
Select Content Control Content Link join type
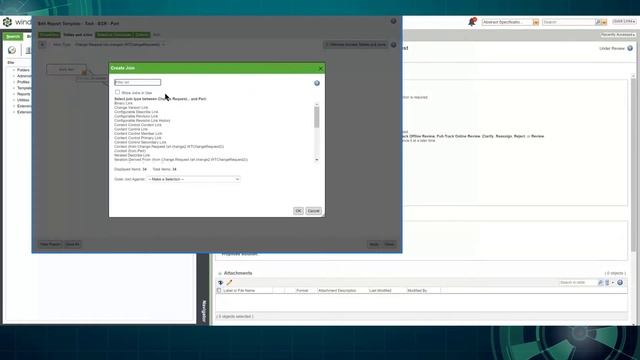pos(138,125)
